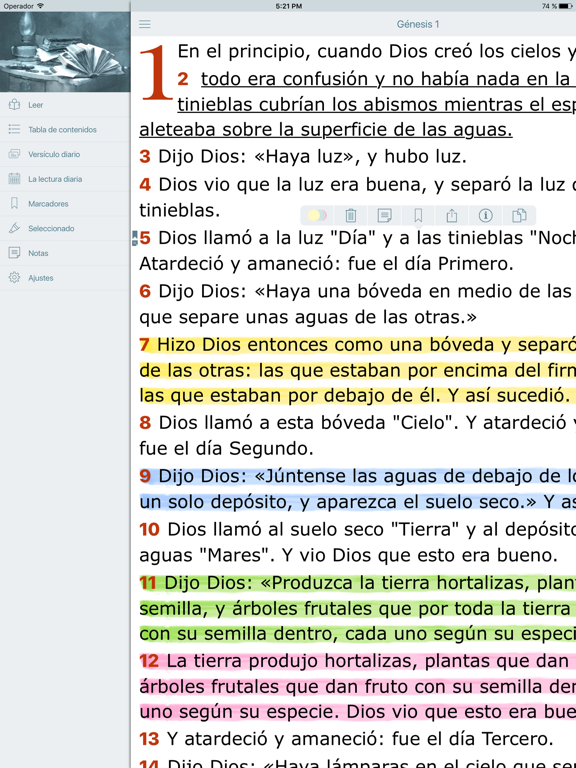Screen dimensions: 576x768
Task: Open the hamburger menu icon
Action: coord(144,24)
